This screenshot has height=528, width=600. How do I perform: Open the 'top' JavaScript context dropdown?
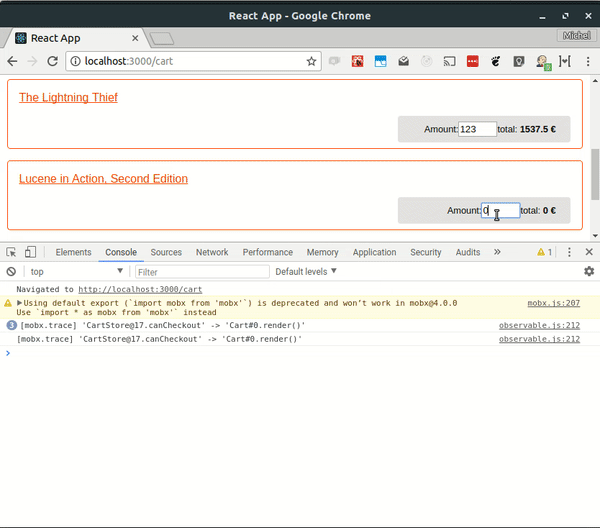(x=76, y=272)
